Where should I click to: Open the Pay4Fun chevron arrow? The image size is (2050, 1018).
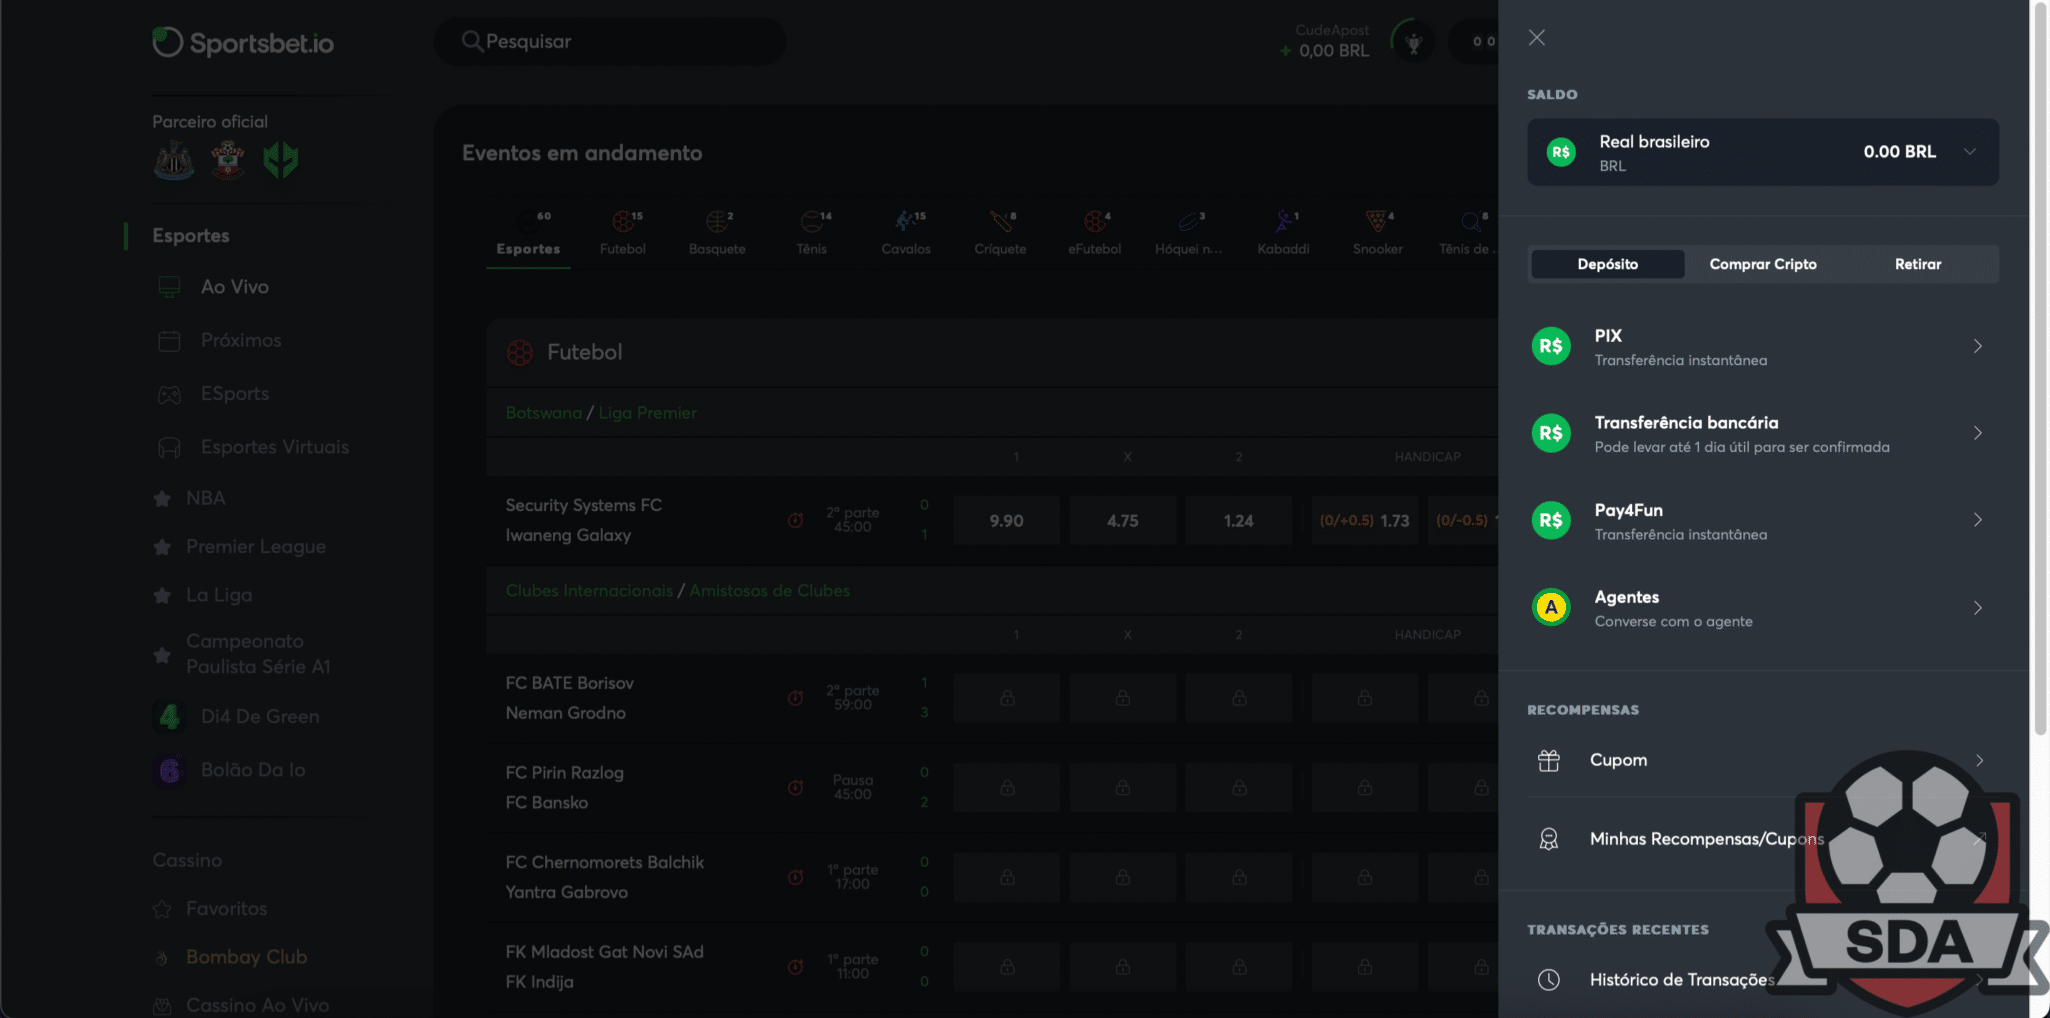pyautogui.click(x=1978, y=520)
